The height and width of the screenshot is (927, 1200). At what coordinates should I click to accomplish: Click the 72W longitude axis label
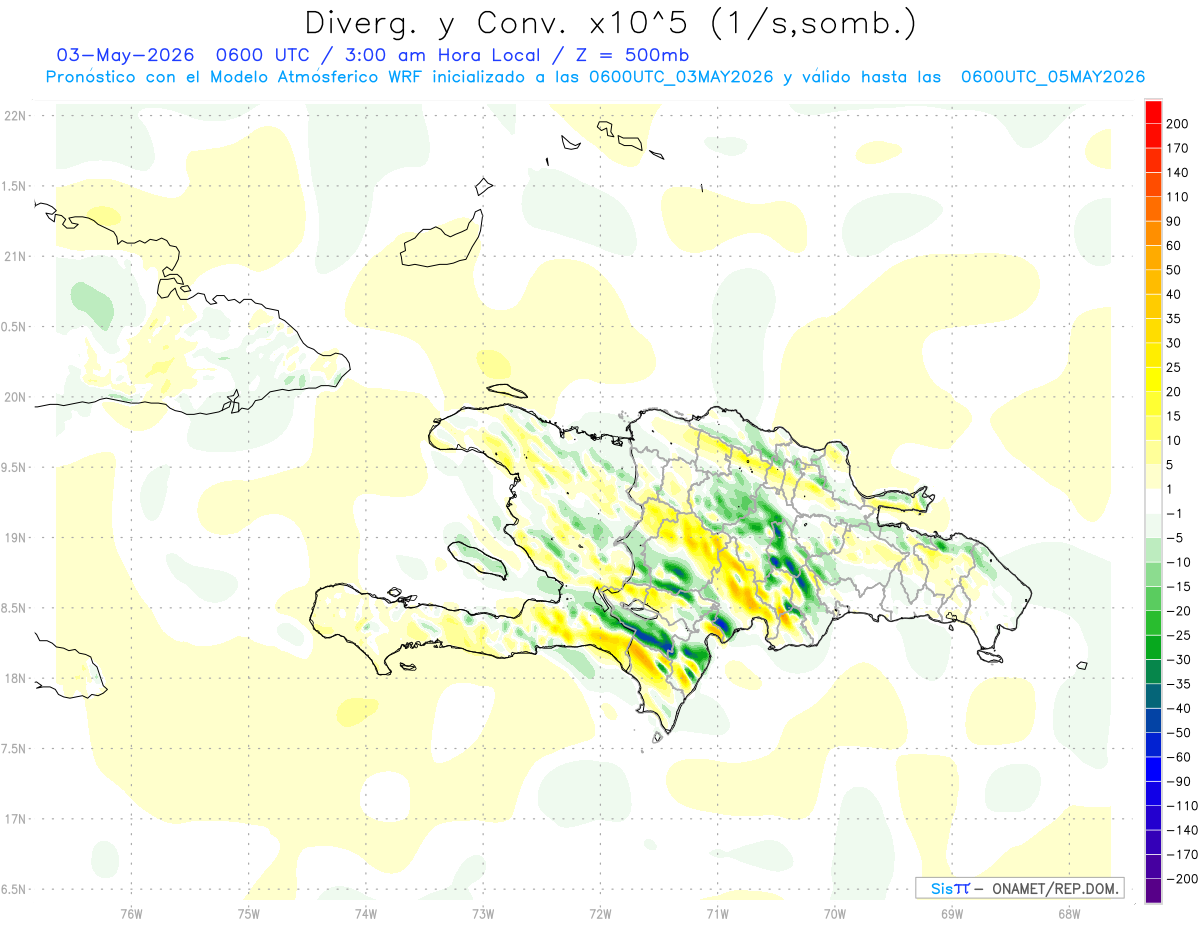coord(600,913)
